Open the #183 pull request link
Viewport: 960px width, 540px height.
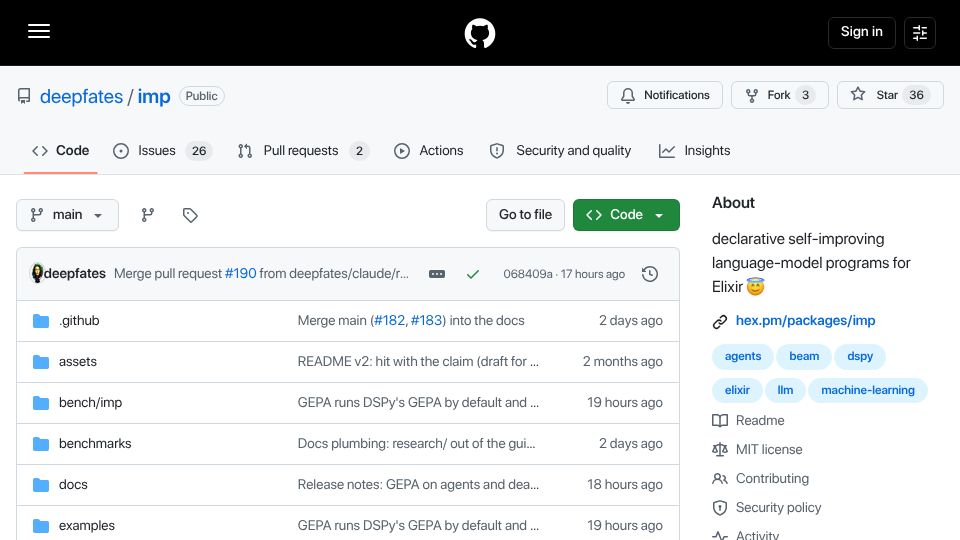(426, 321)
